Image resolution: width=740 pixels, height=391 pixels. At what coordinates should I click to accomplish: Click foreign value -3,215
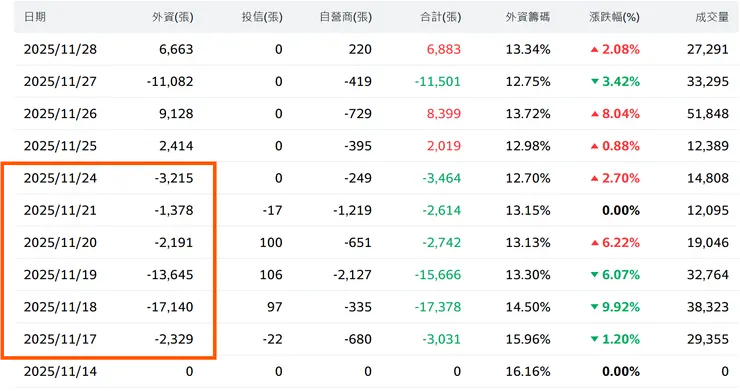tap(174, 178)
